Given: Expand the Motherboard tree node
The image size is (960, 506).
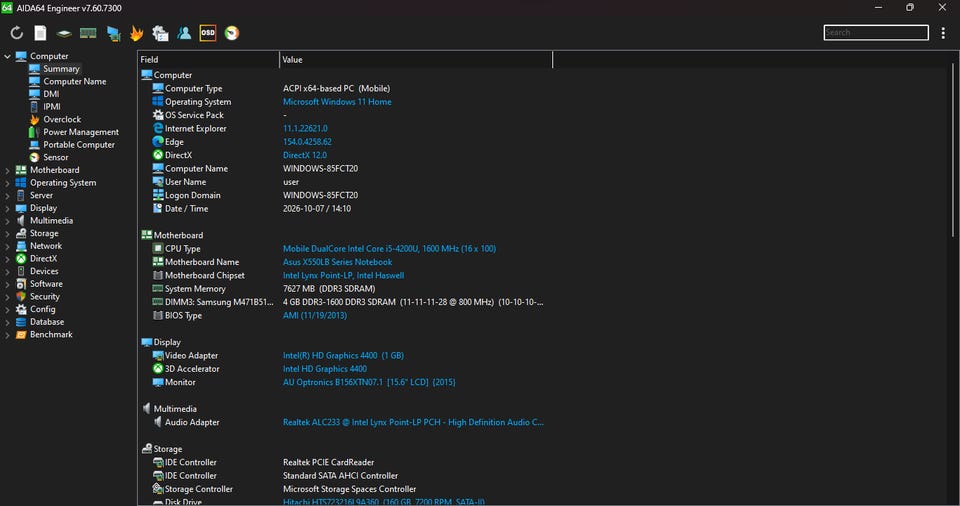Looking at the screenshot, I should (x=7, y=170).
